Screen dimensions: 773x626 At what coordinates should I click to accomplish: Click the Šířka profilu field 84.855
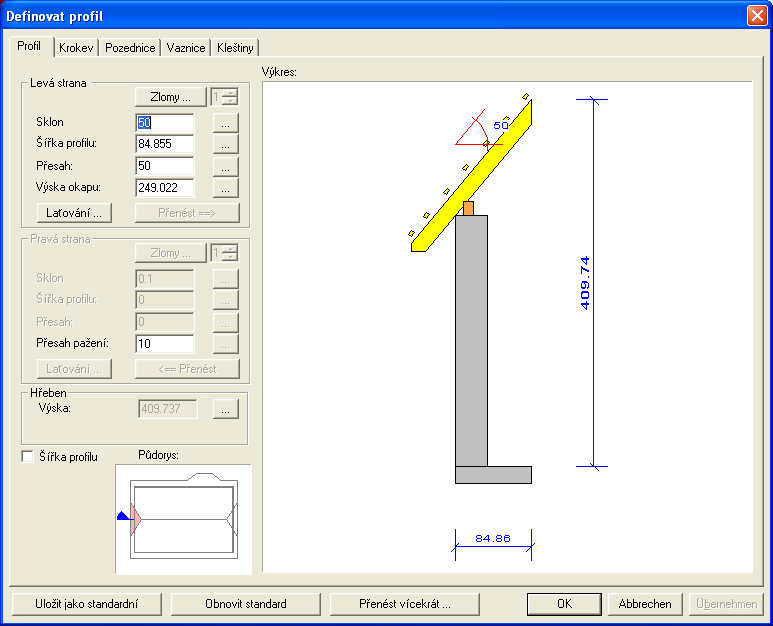tap(165, 144)
